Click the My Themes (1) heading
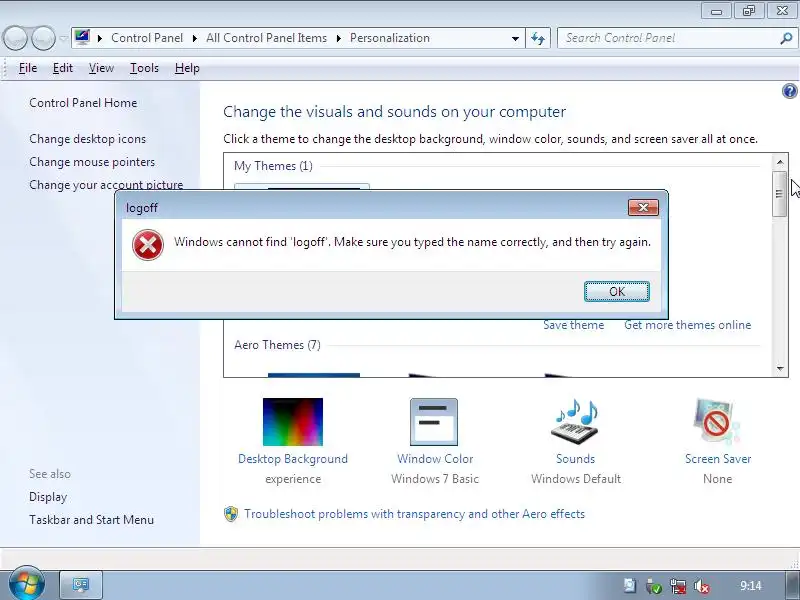Viewport: 800px width, 600px height. point(273,166)
